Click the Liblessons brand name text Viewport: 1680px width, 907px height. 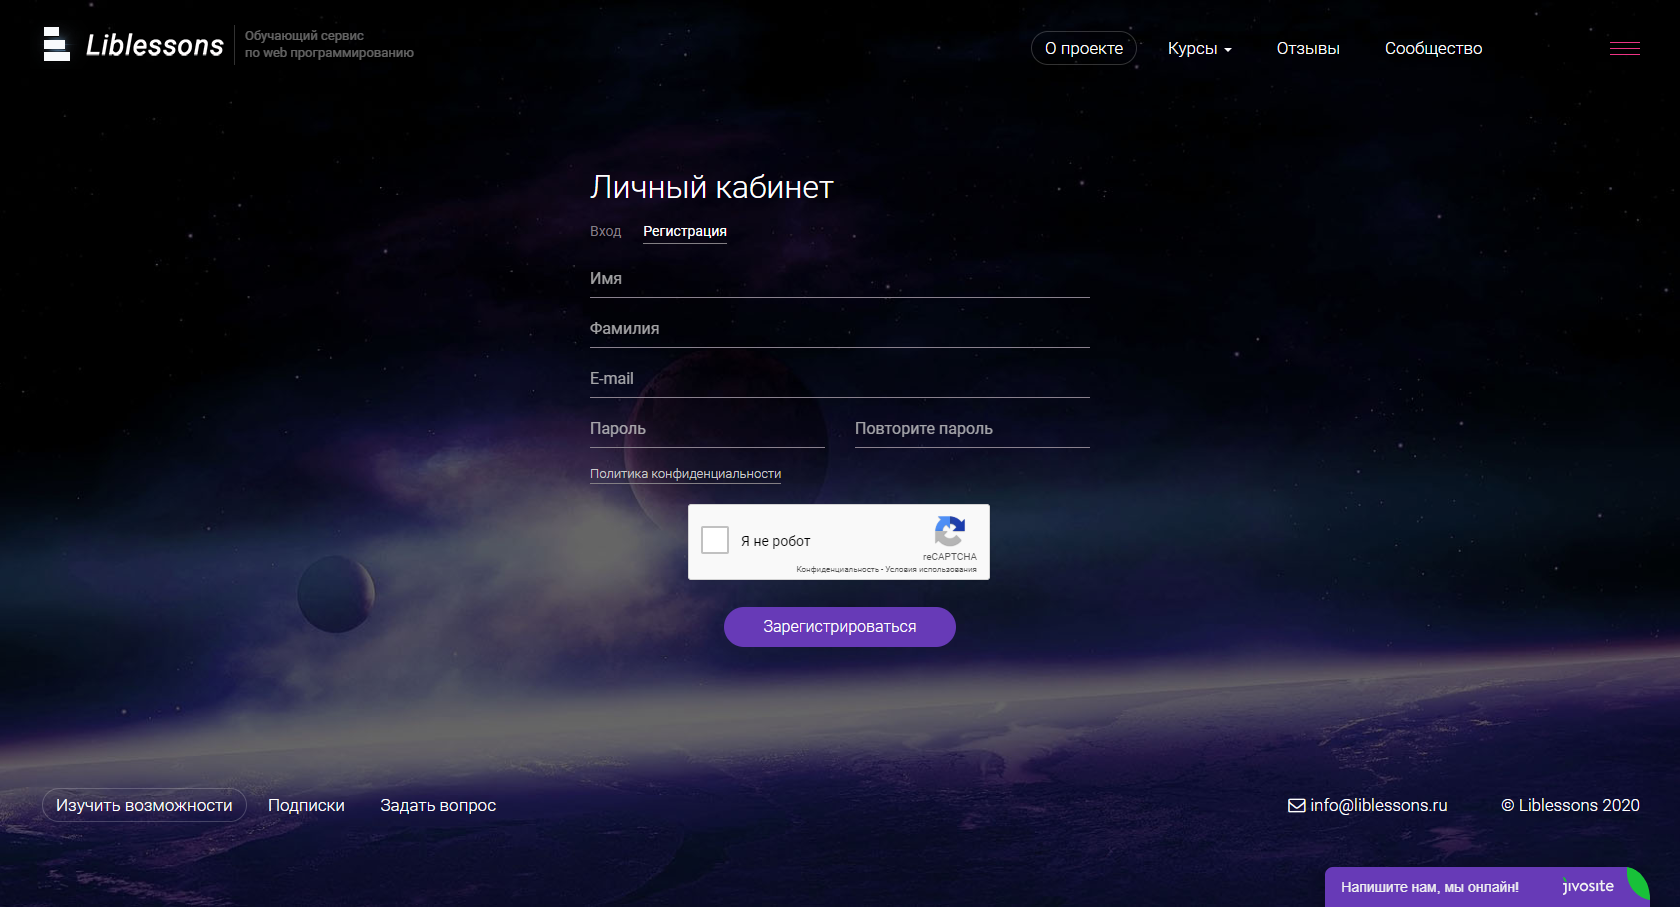click(155, 45)
